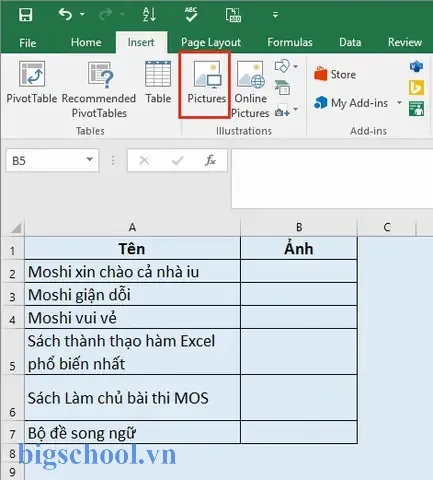Click the header cell Tên
The height and width of the screenshot is (480, 433).
click(x=132, y=249)
